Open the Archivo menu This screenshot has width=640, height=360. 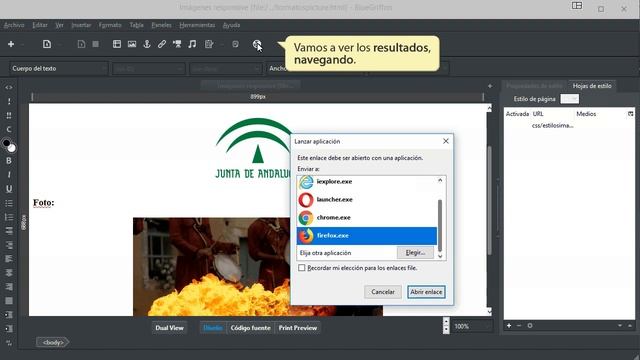14,25
